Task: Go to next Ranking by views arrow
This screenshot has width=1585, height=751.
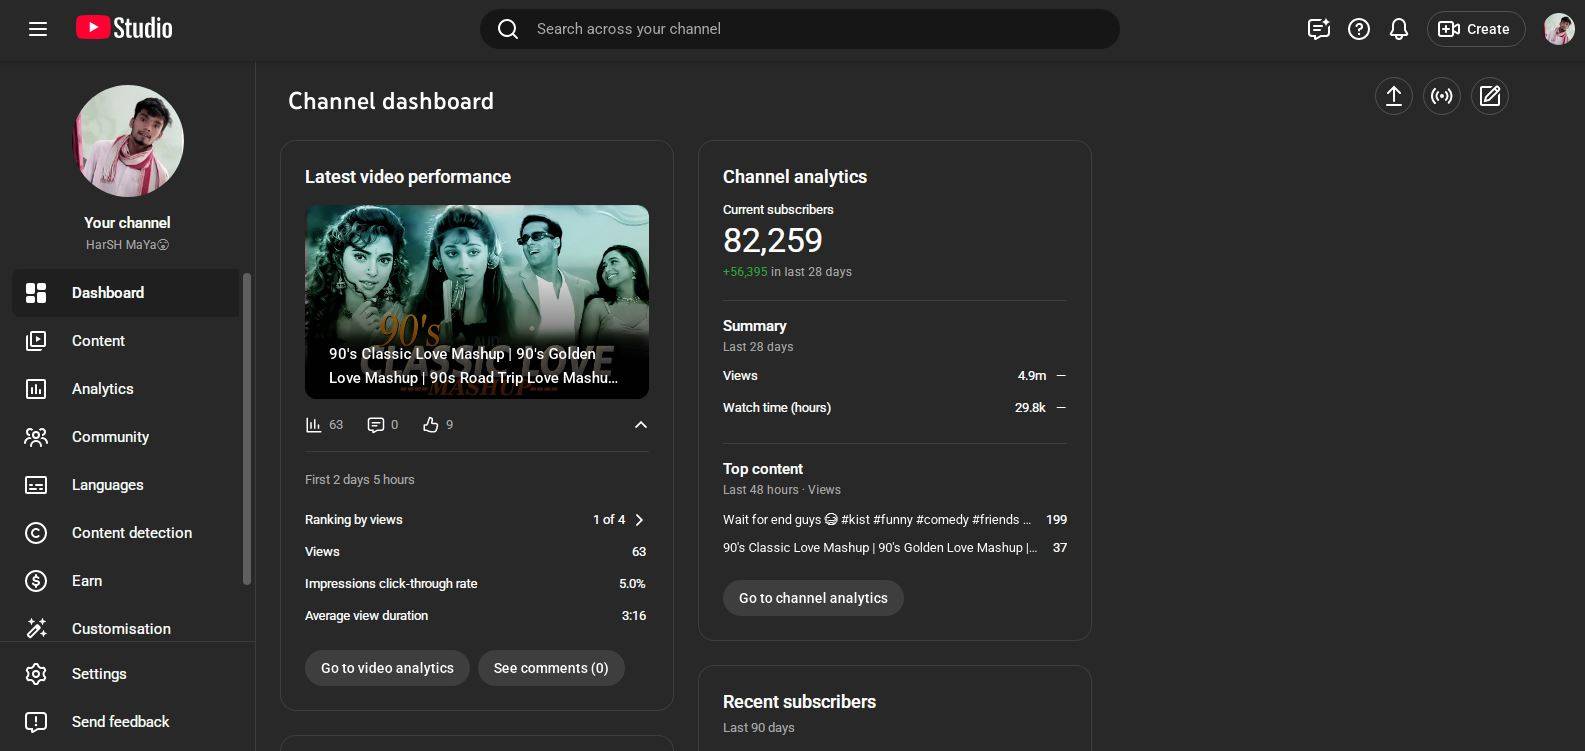Action: [x=639, y=520]
